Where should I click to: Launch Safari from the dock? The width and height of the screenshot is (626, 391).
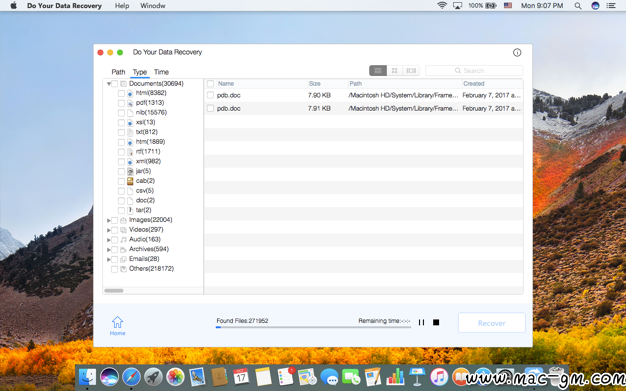[131, 377]
